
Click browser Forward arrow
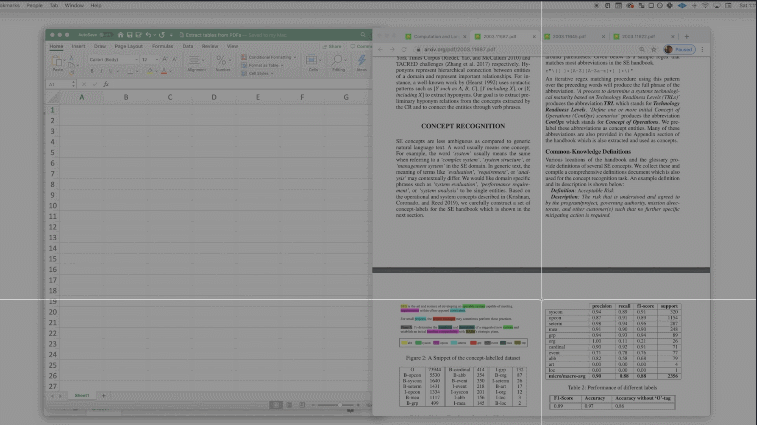[x=392, y=49]
